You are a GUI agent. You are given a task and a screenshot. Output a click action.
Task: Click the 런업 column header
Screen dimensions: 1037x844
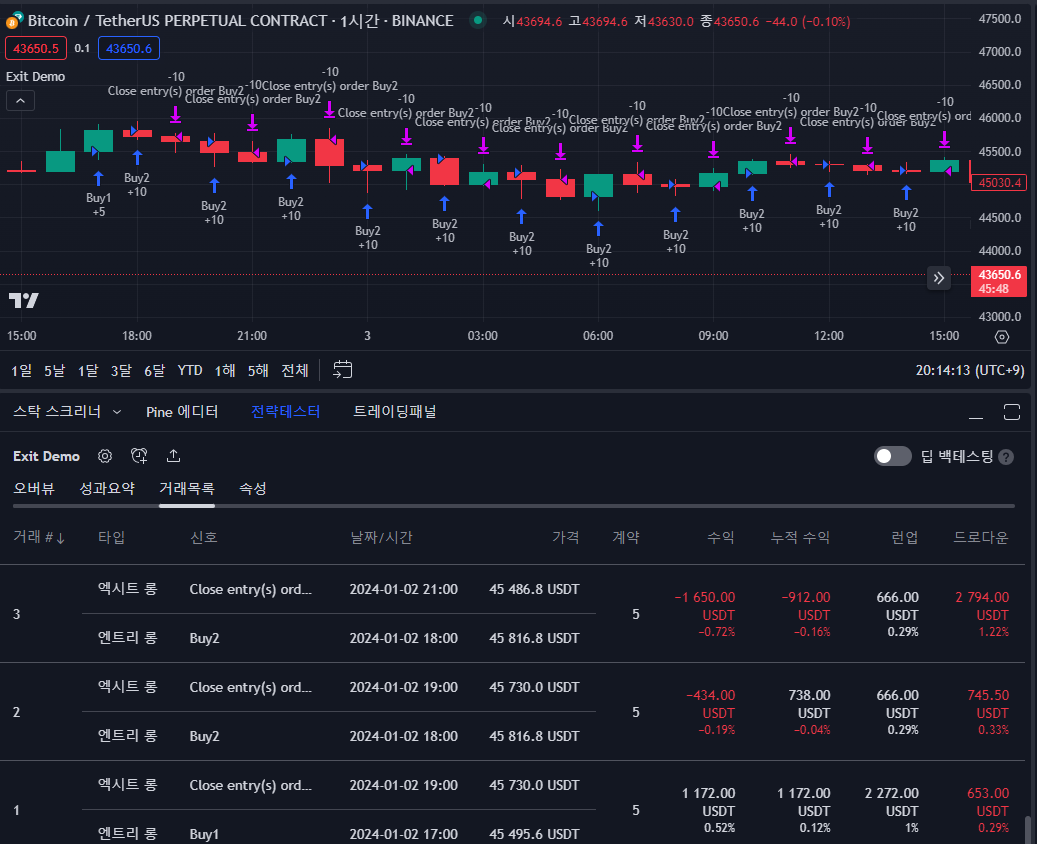(x=905, y=537)
